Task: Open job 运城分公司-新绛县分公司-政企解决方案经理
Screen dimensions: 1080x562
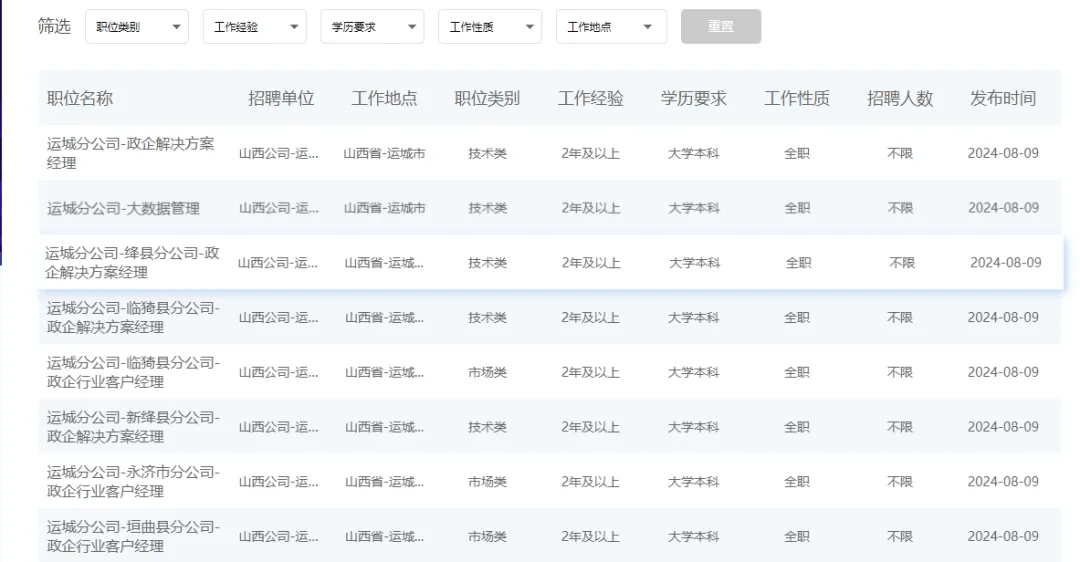Action: (133, 427)
